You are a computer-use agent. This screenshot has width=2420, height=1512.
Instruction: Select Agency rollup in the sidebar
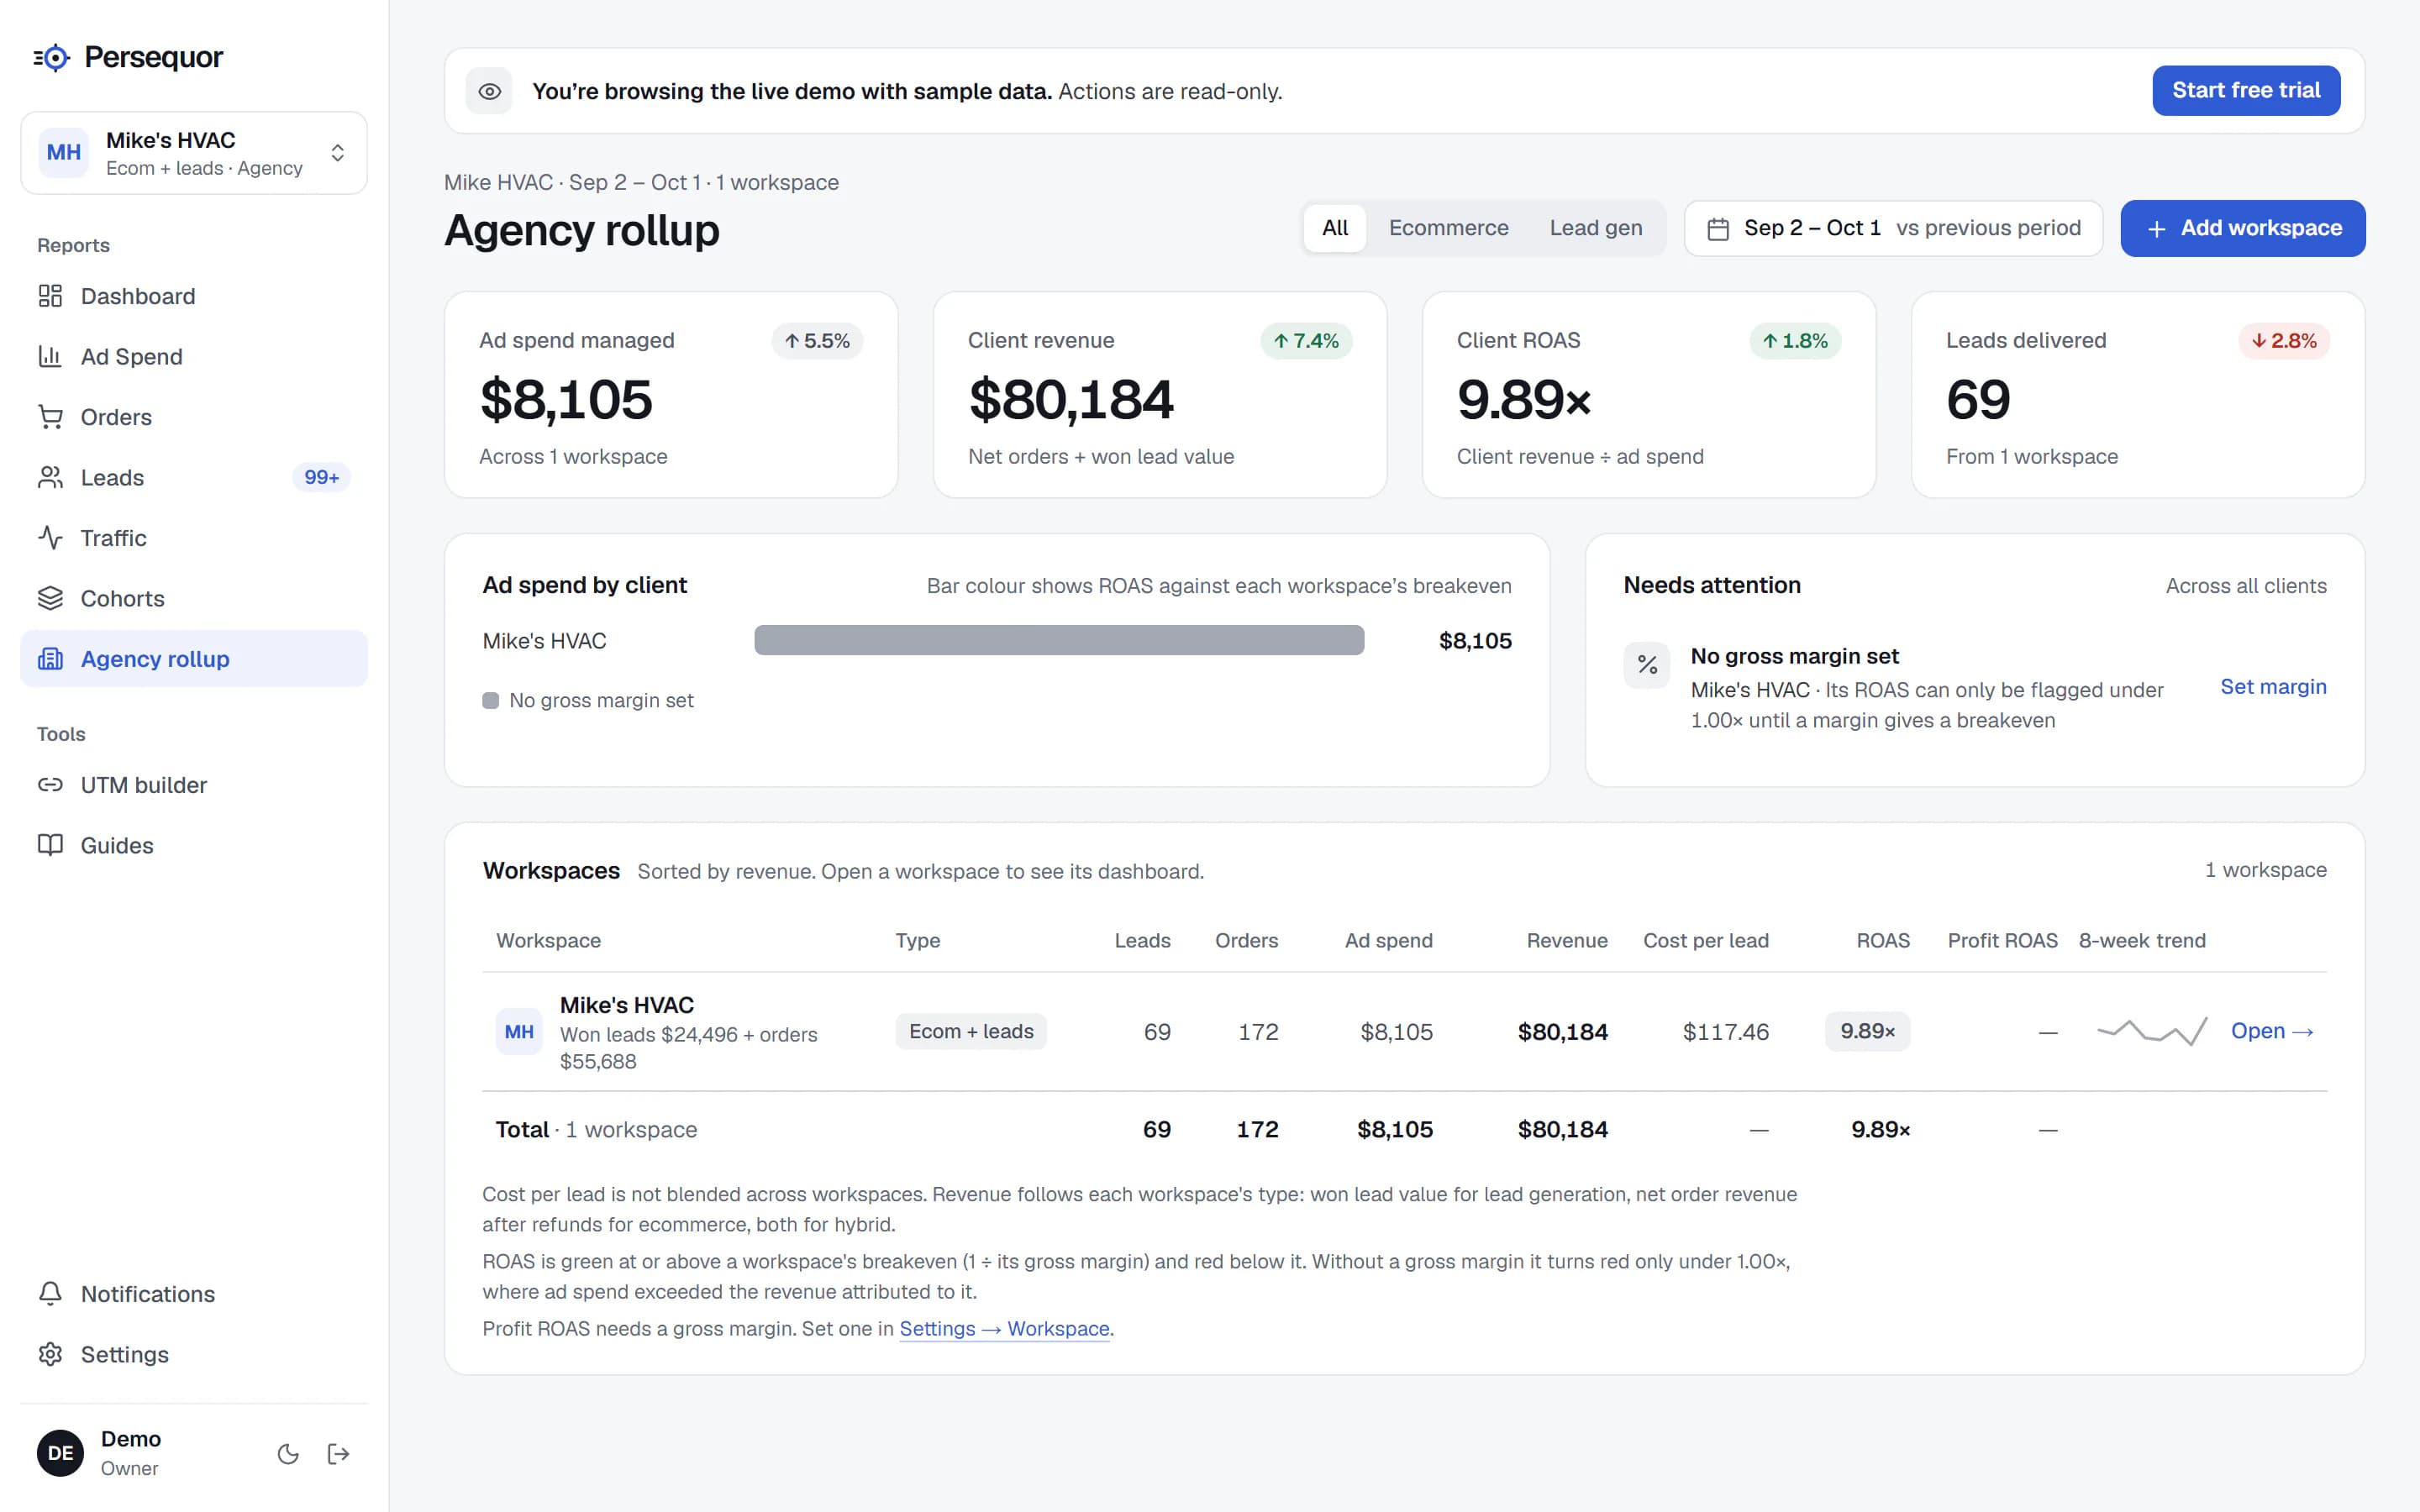(x=194, y=659)
